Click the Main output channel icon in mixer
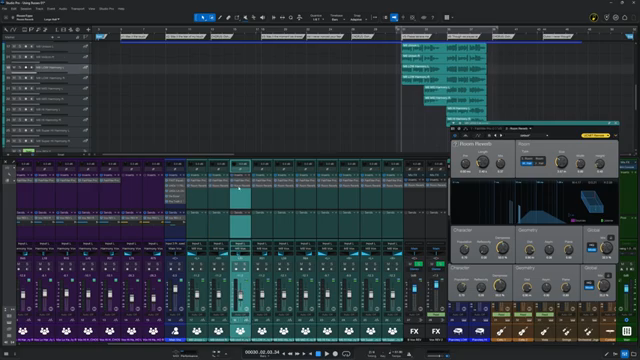Viewport: 640px width, 360px height. 627,331
